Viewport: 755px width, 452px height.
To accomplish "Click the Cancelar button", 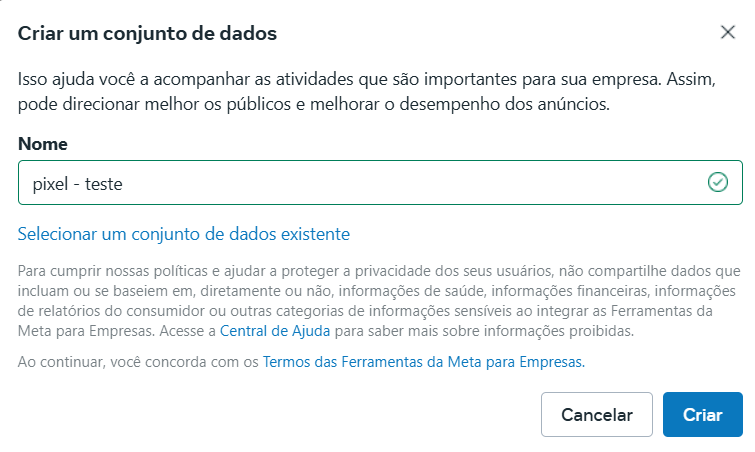I will (x=596, y=414).
